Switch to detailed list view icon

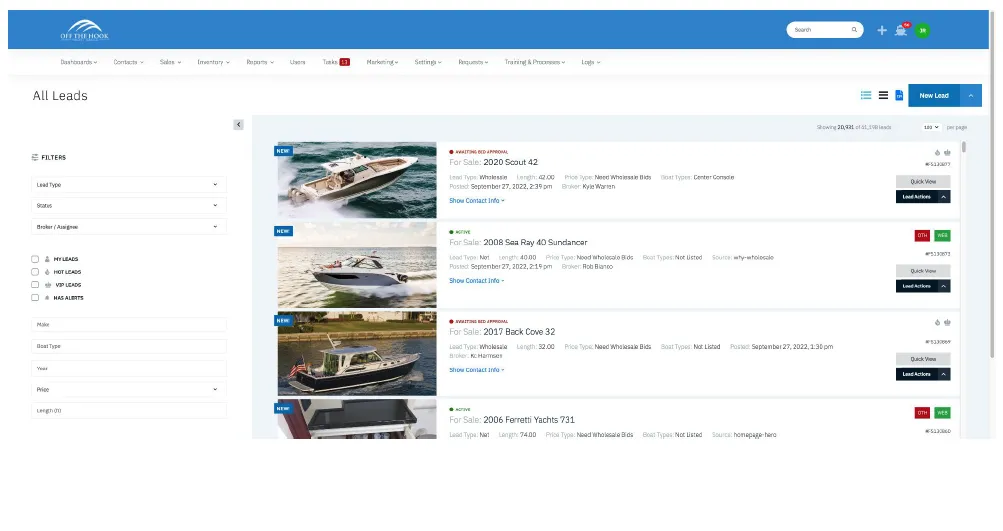[866, 95]
